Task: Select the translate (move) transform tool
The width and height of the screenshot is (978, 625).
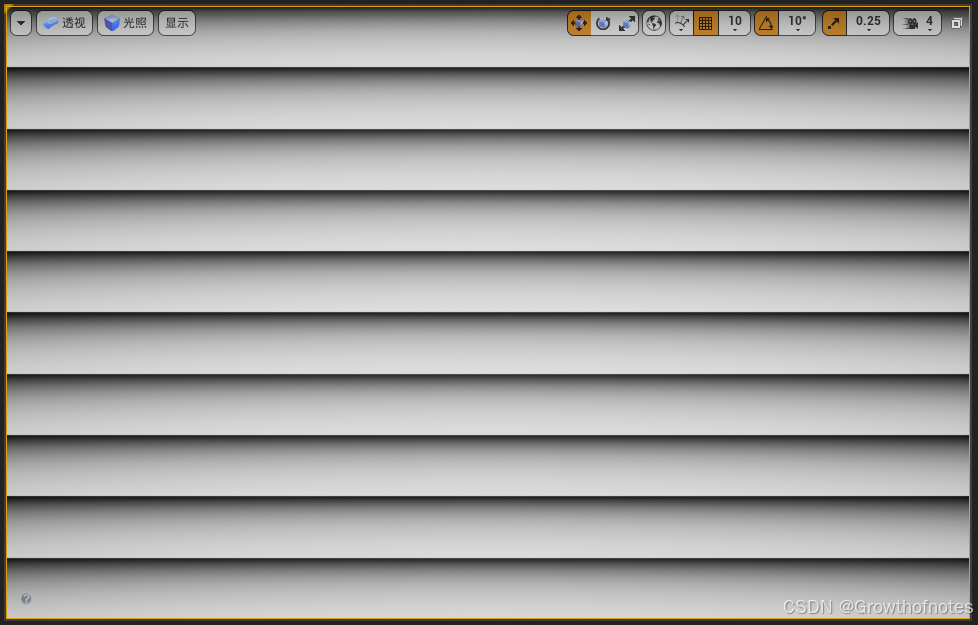Action: (579, 23)
